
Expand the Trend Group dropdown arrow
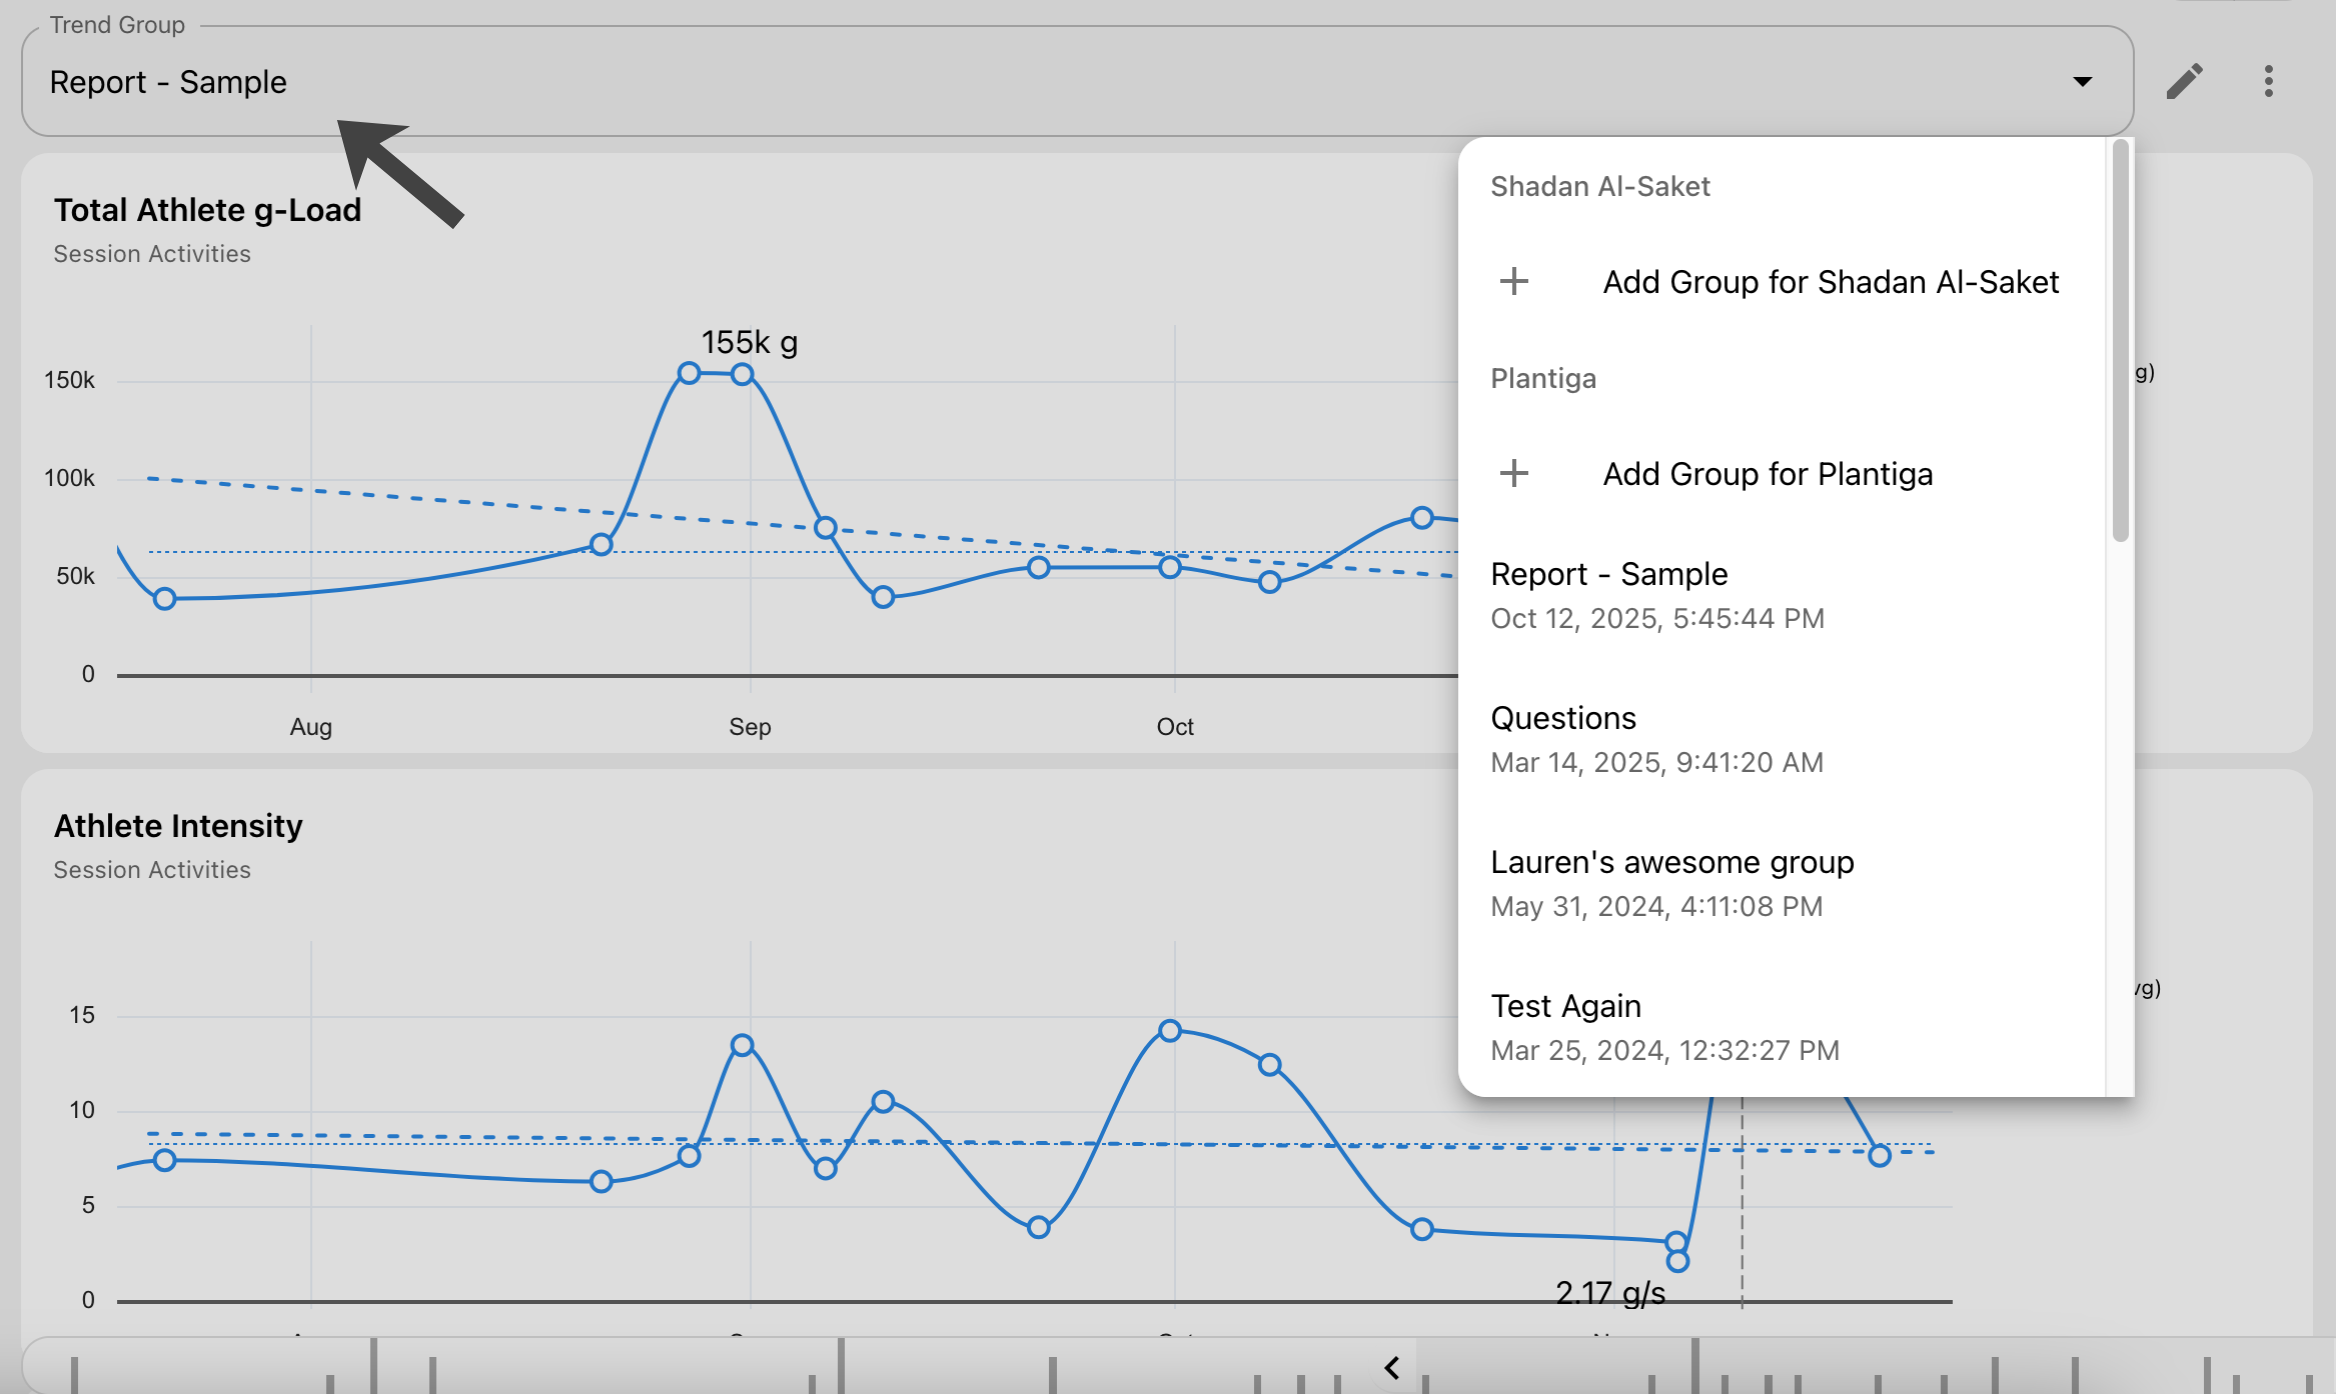click(x=2082, y=82)
